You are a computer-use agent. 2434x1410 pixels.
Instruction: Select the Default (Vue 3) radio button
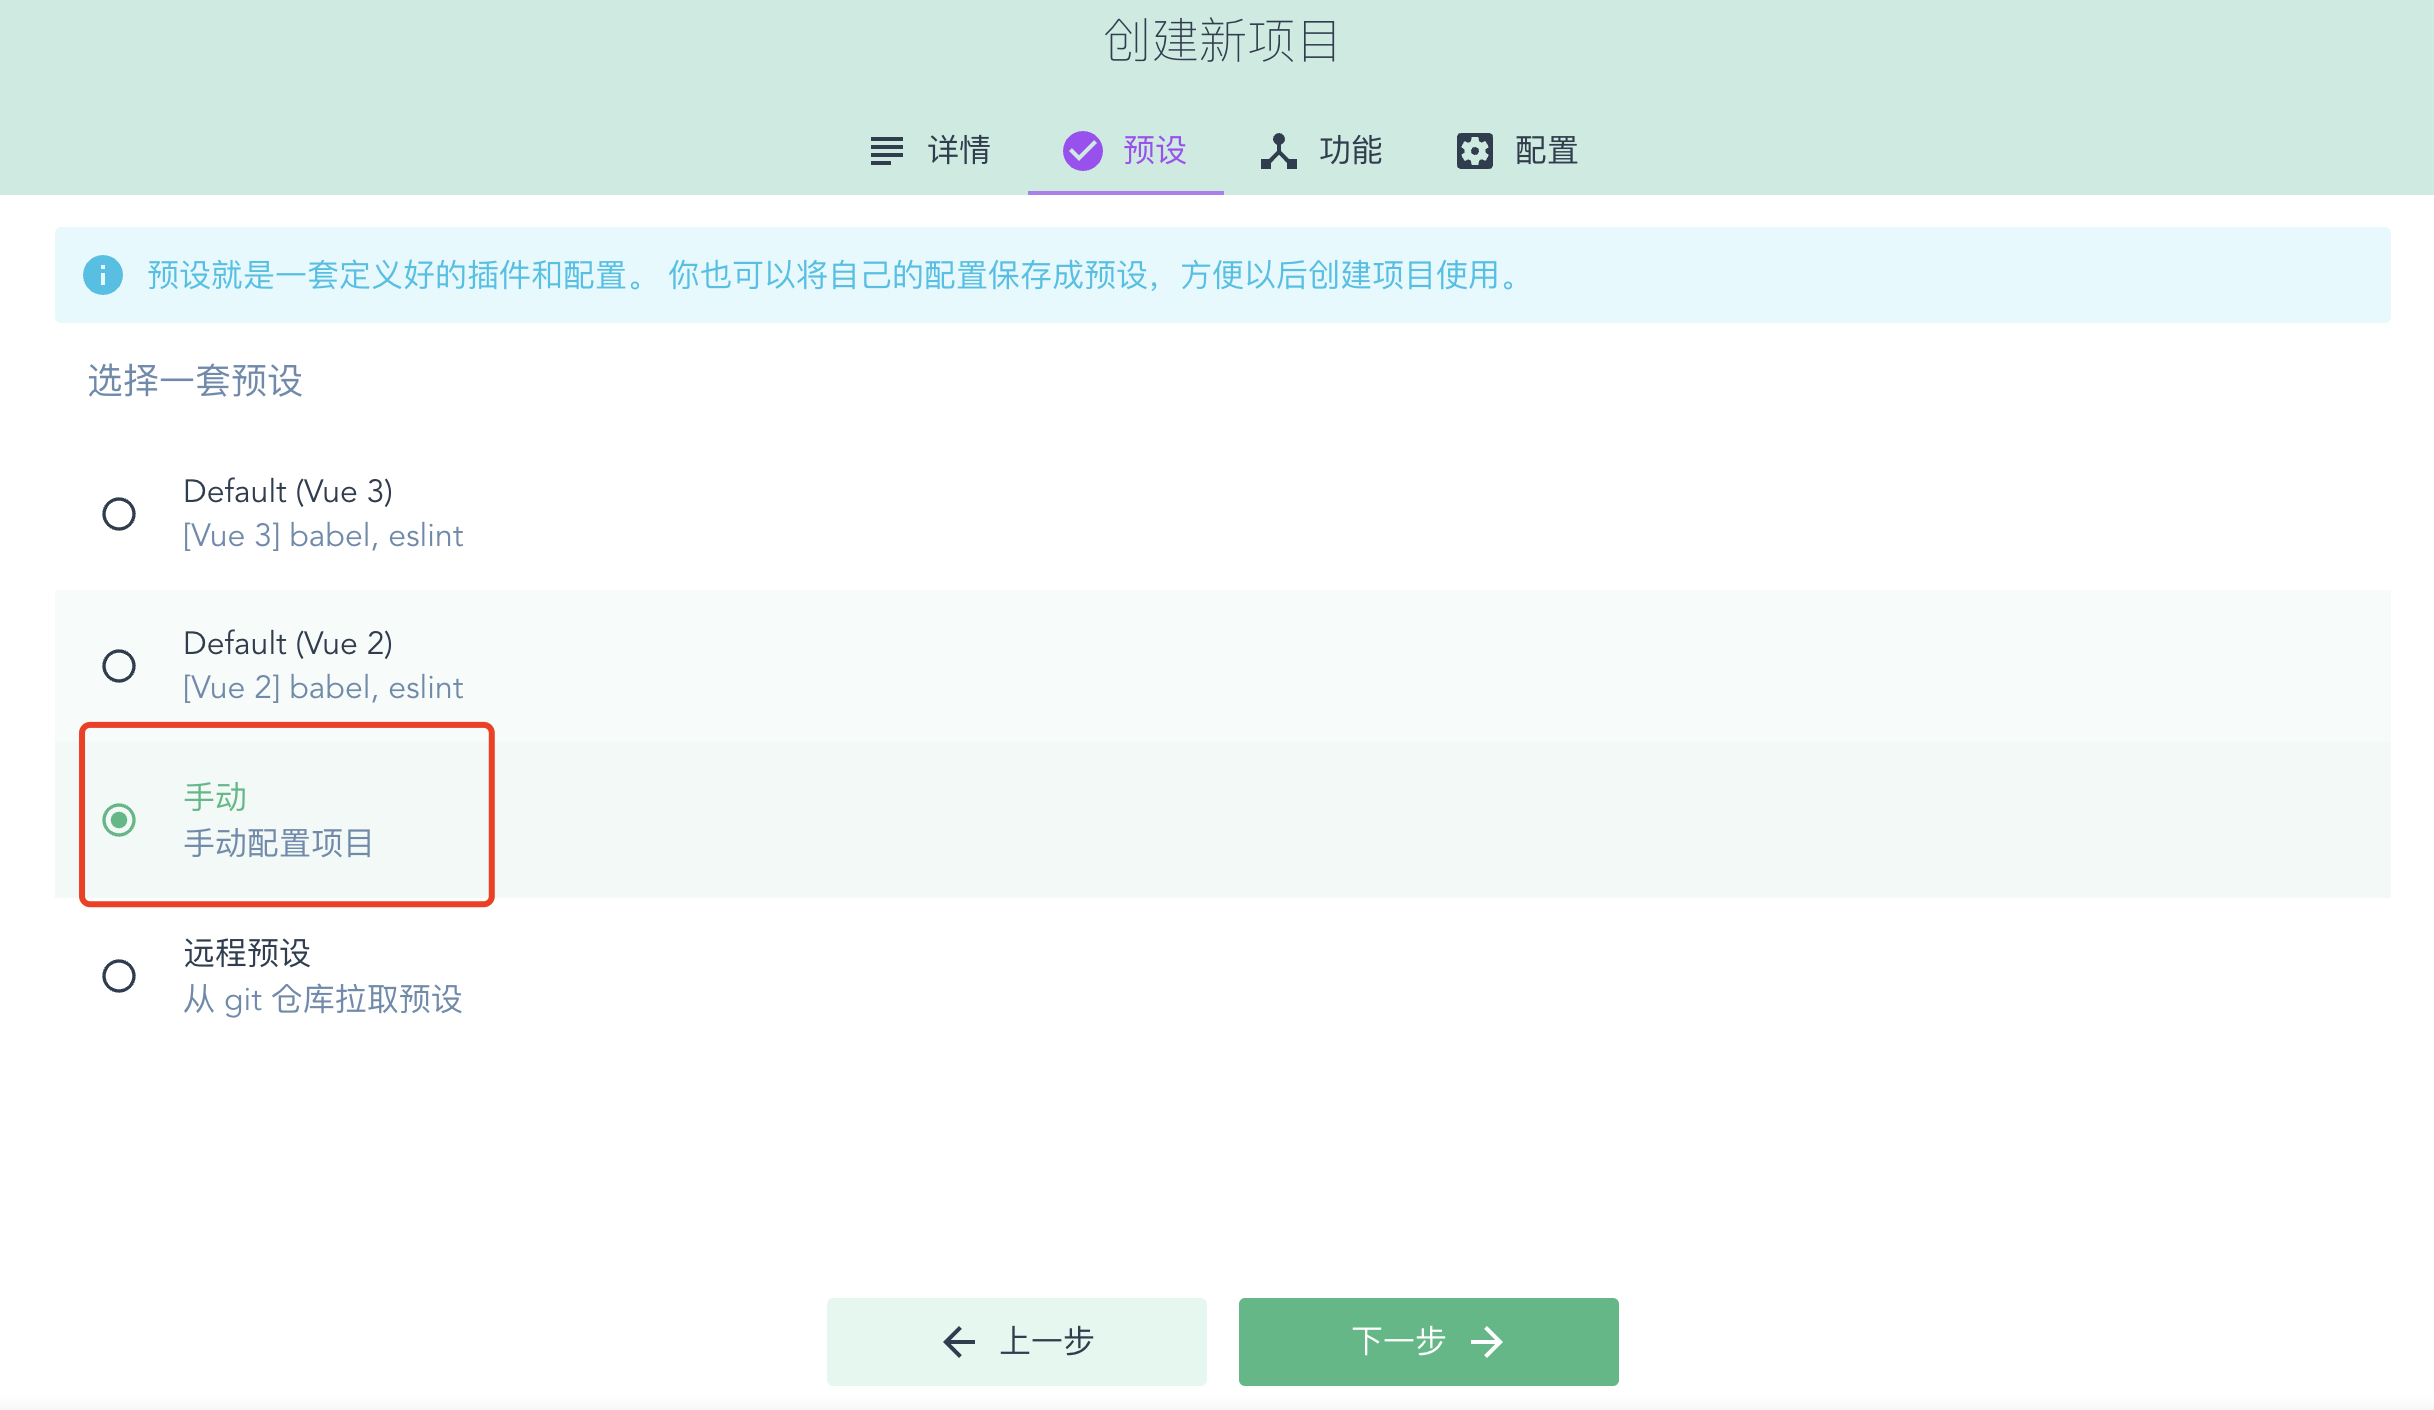tap(119, 513)
